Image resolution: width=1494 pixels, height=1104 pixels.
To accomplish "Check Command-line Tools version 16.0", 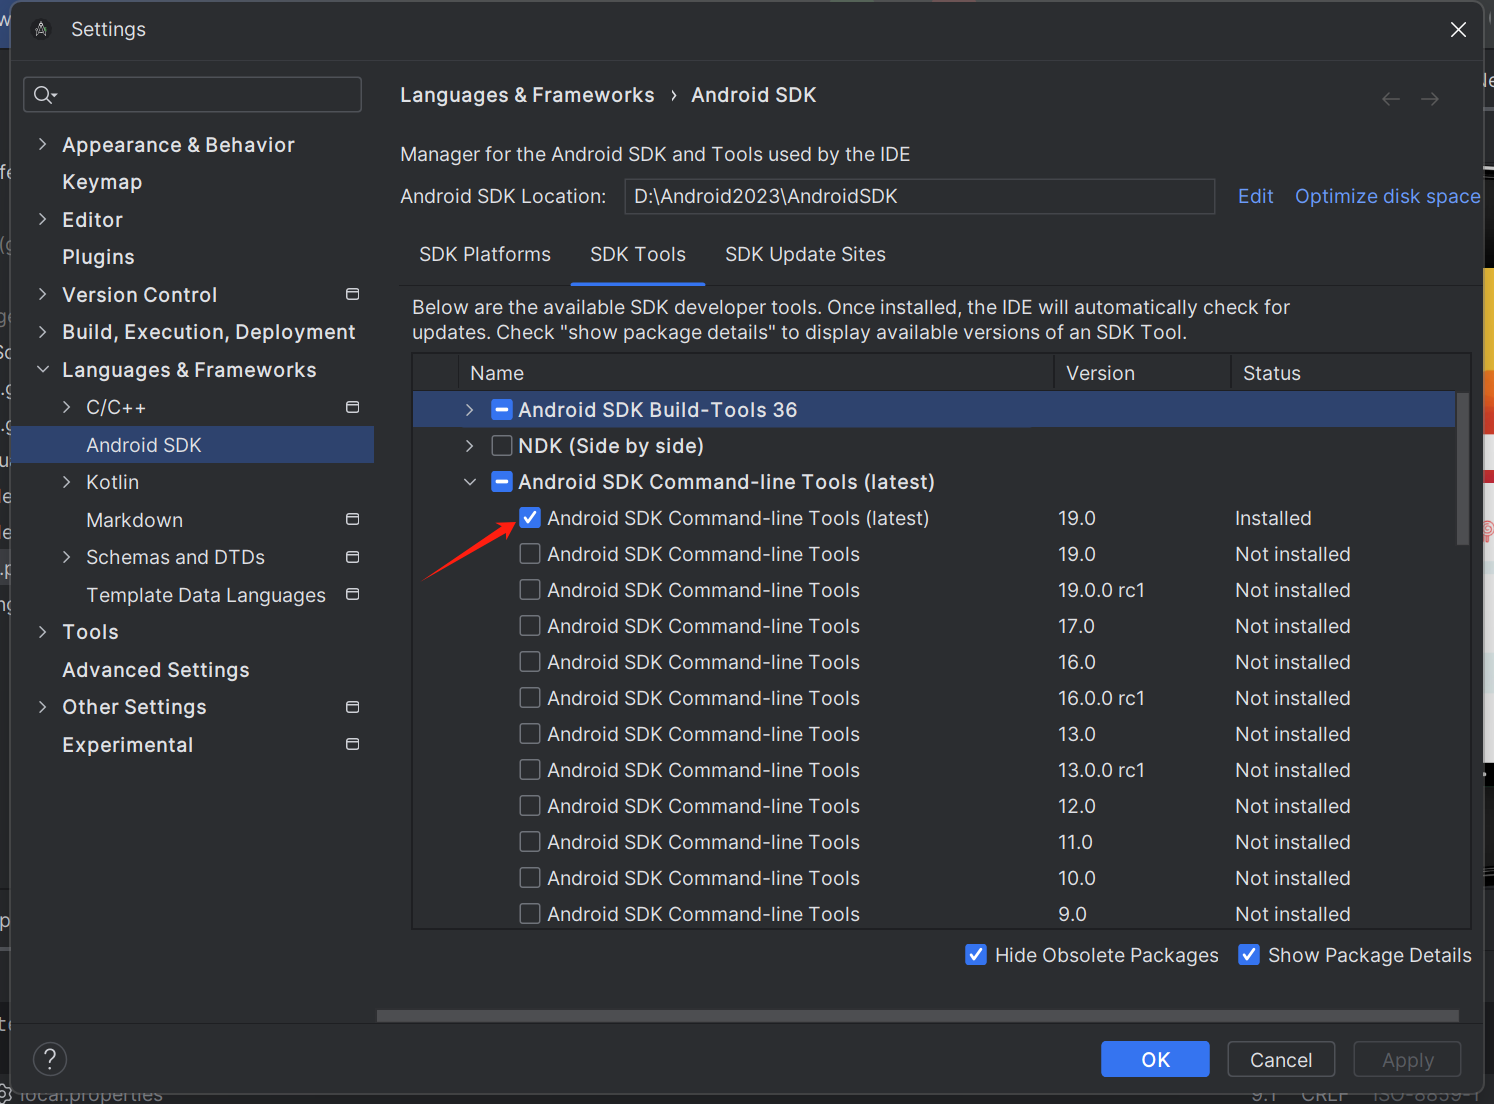I will click(530, 662).
